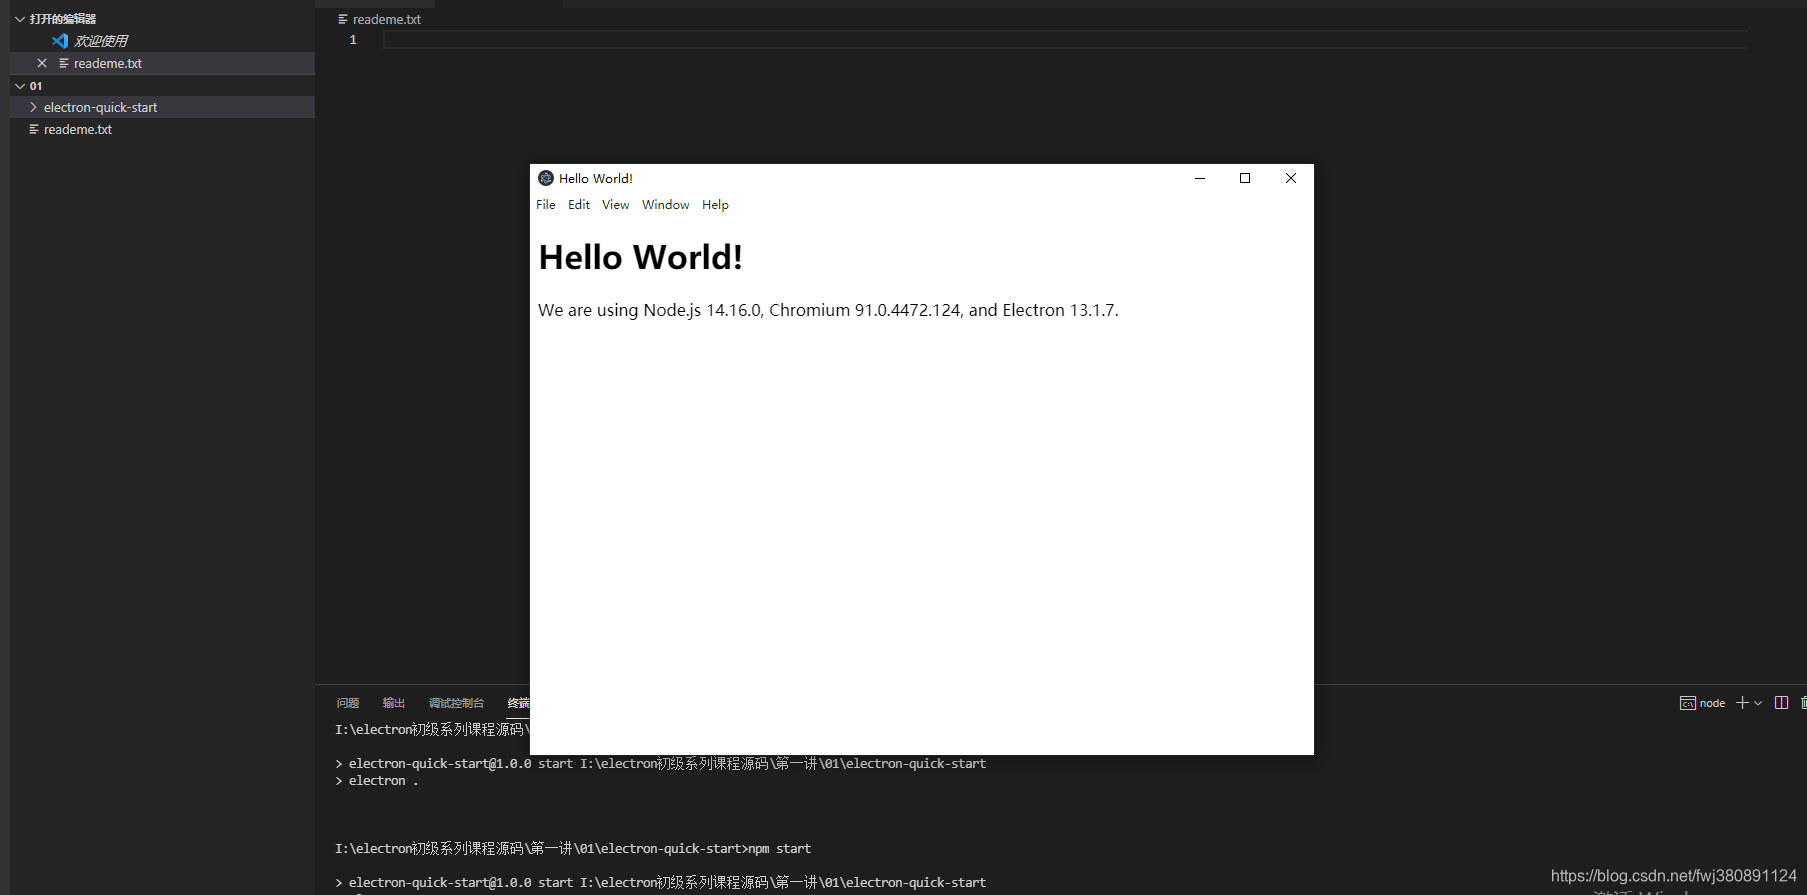
Task: Open the 问题 problems panel tab
Action: [x=348, y=703]
